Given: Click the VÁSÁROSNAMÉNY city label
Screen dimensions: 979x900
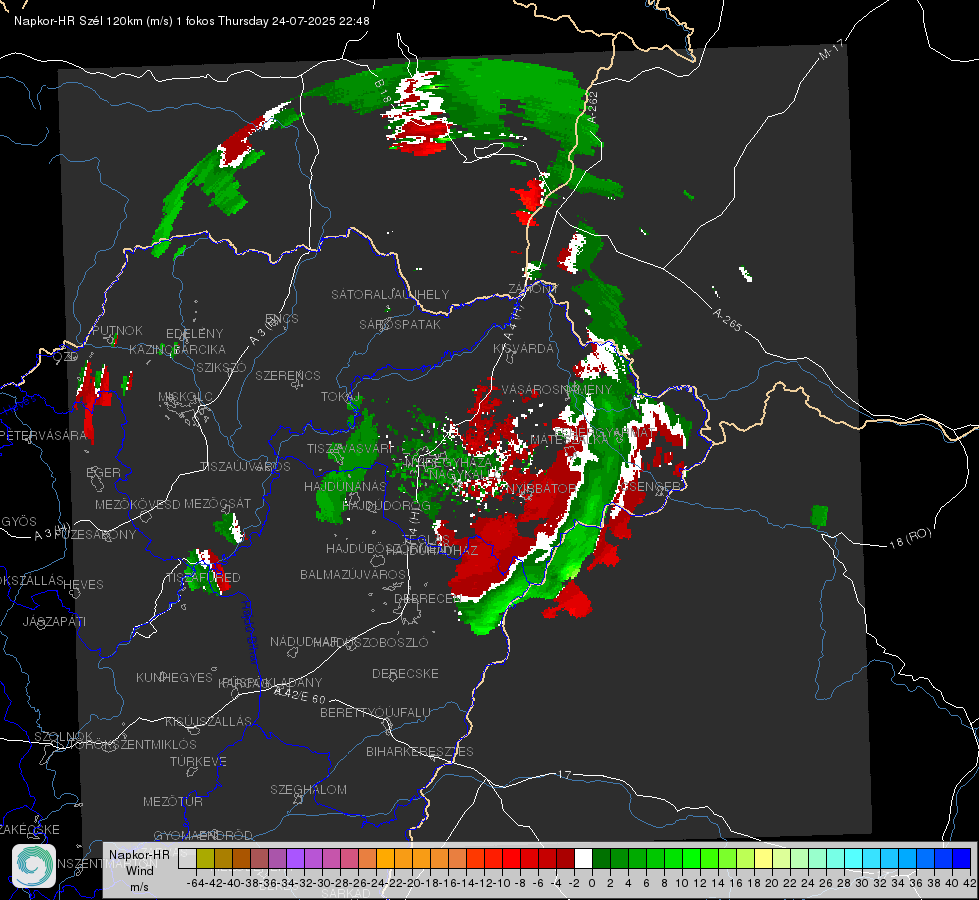Looking at the screenshot, I should [558, 389].
